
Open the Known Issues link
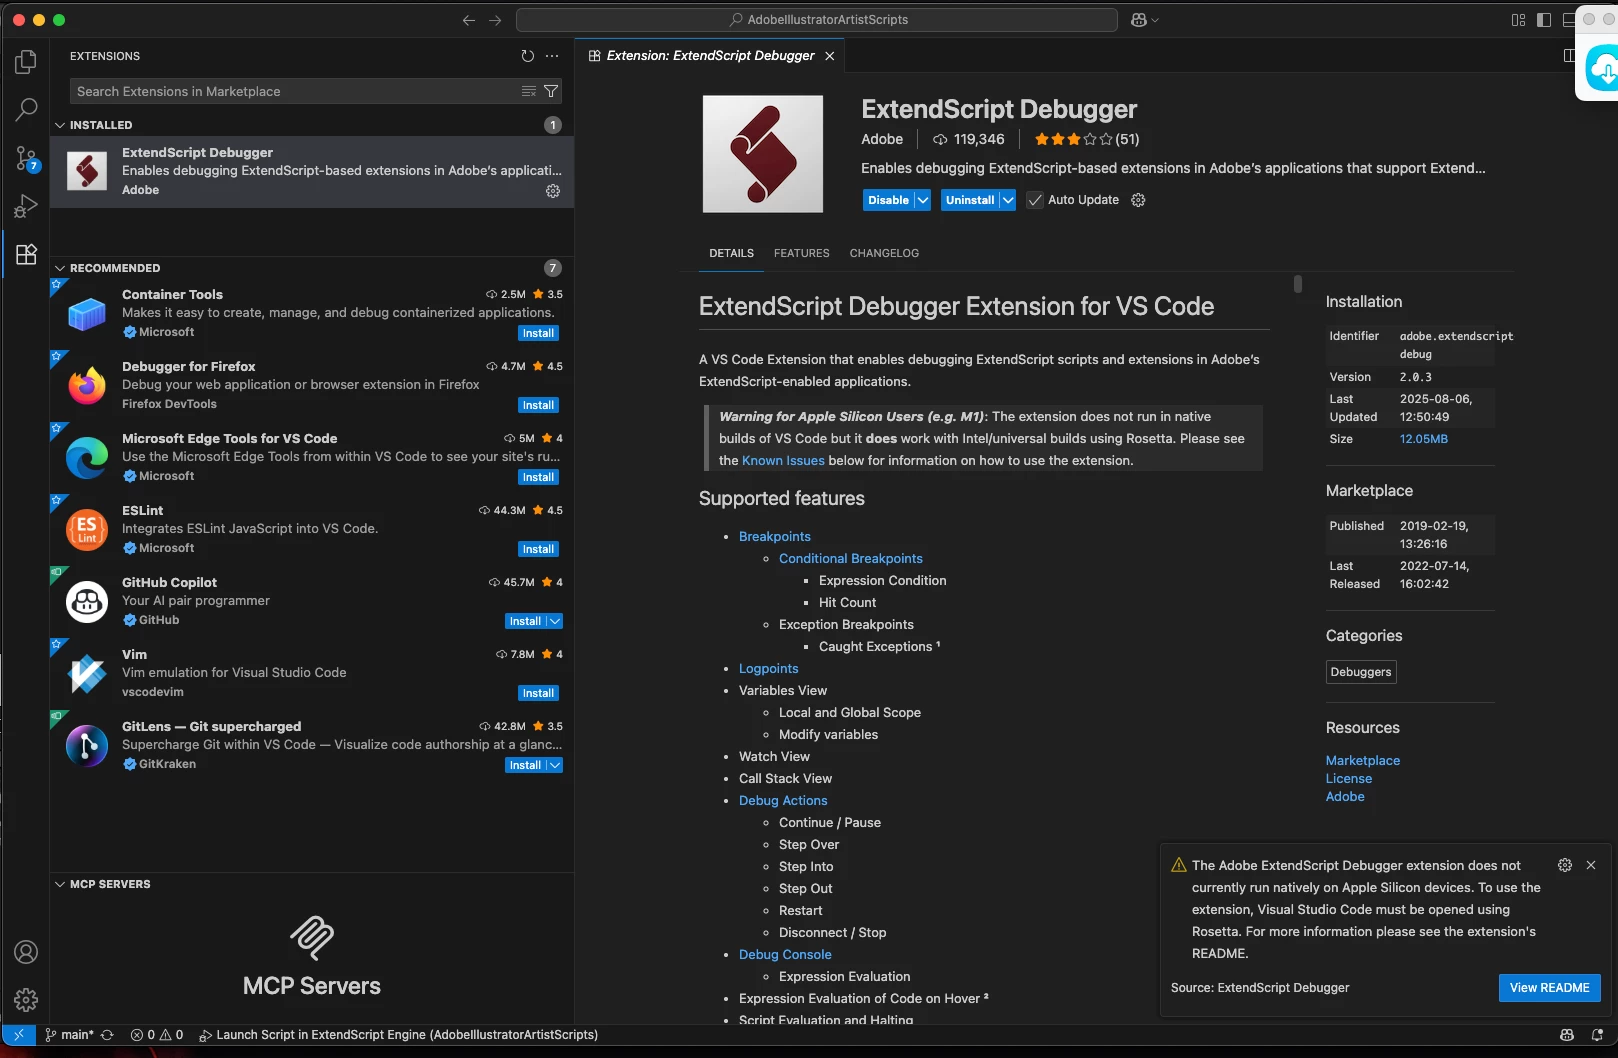(x=783, y=461)
